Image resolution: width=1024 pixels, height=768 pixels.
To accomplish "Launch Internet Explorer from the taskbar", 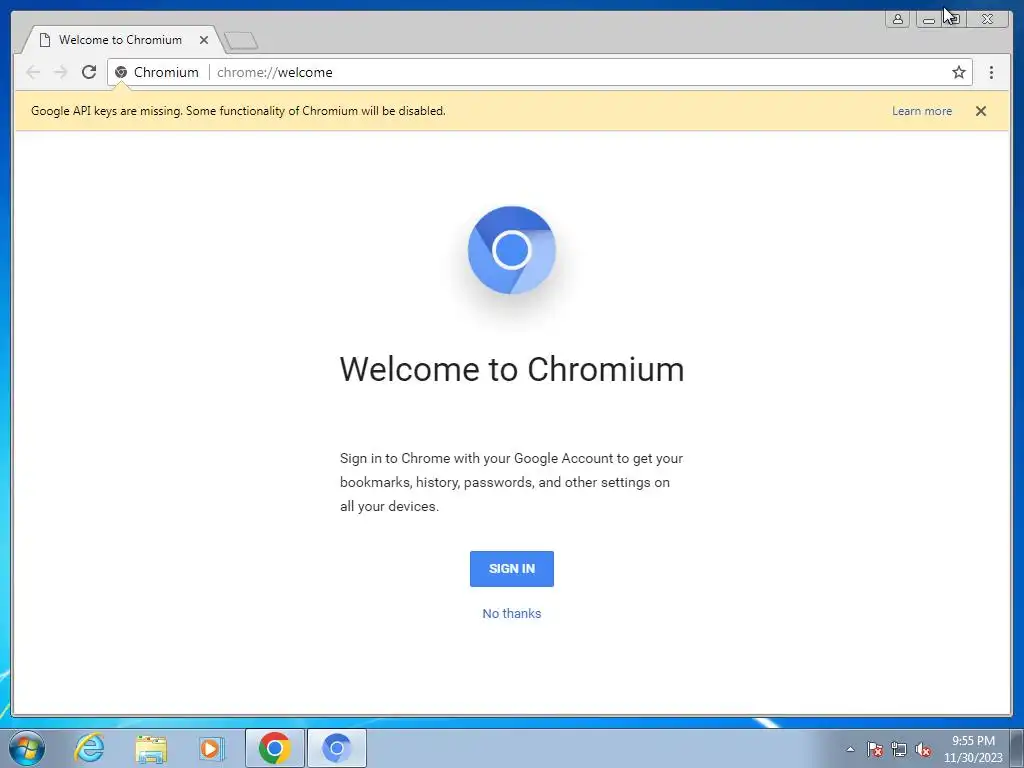I will tap(89, 748).
